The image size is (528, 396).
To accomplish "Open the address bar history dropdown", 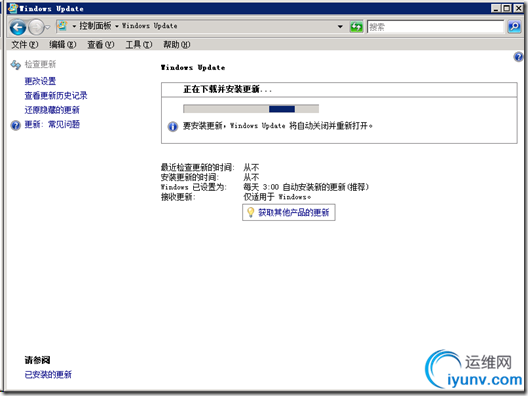I will pyautogui.click(x=340, y=26).
